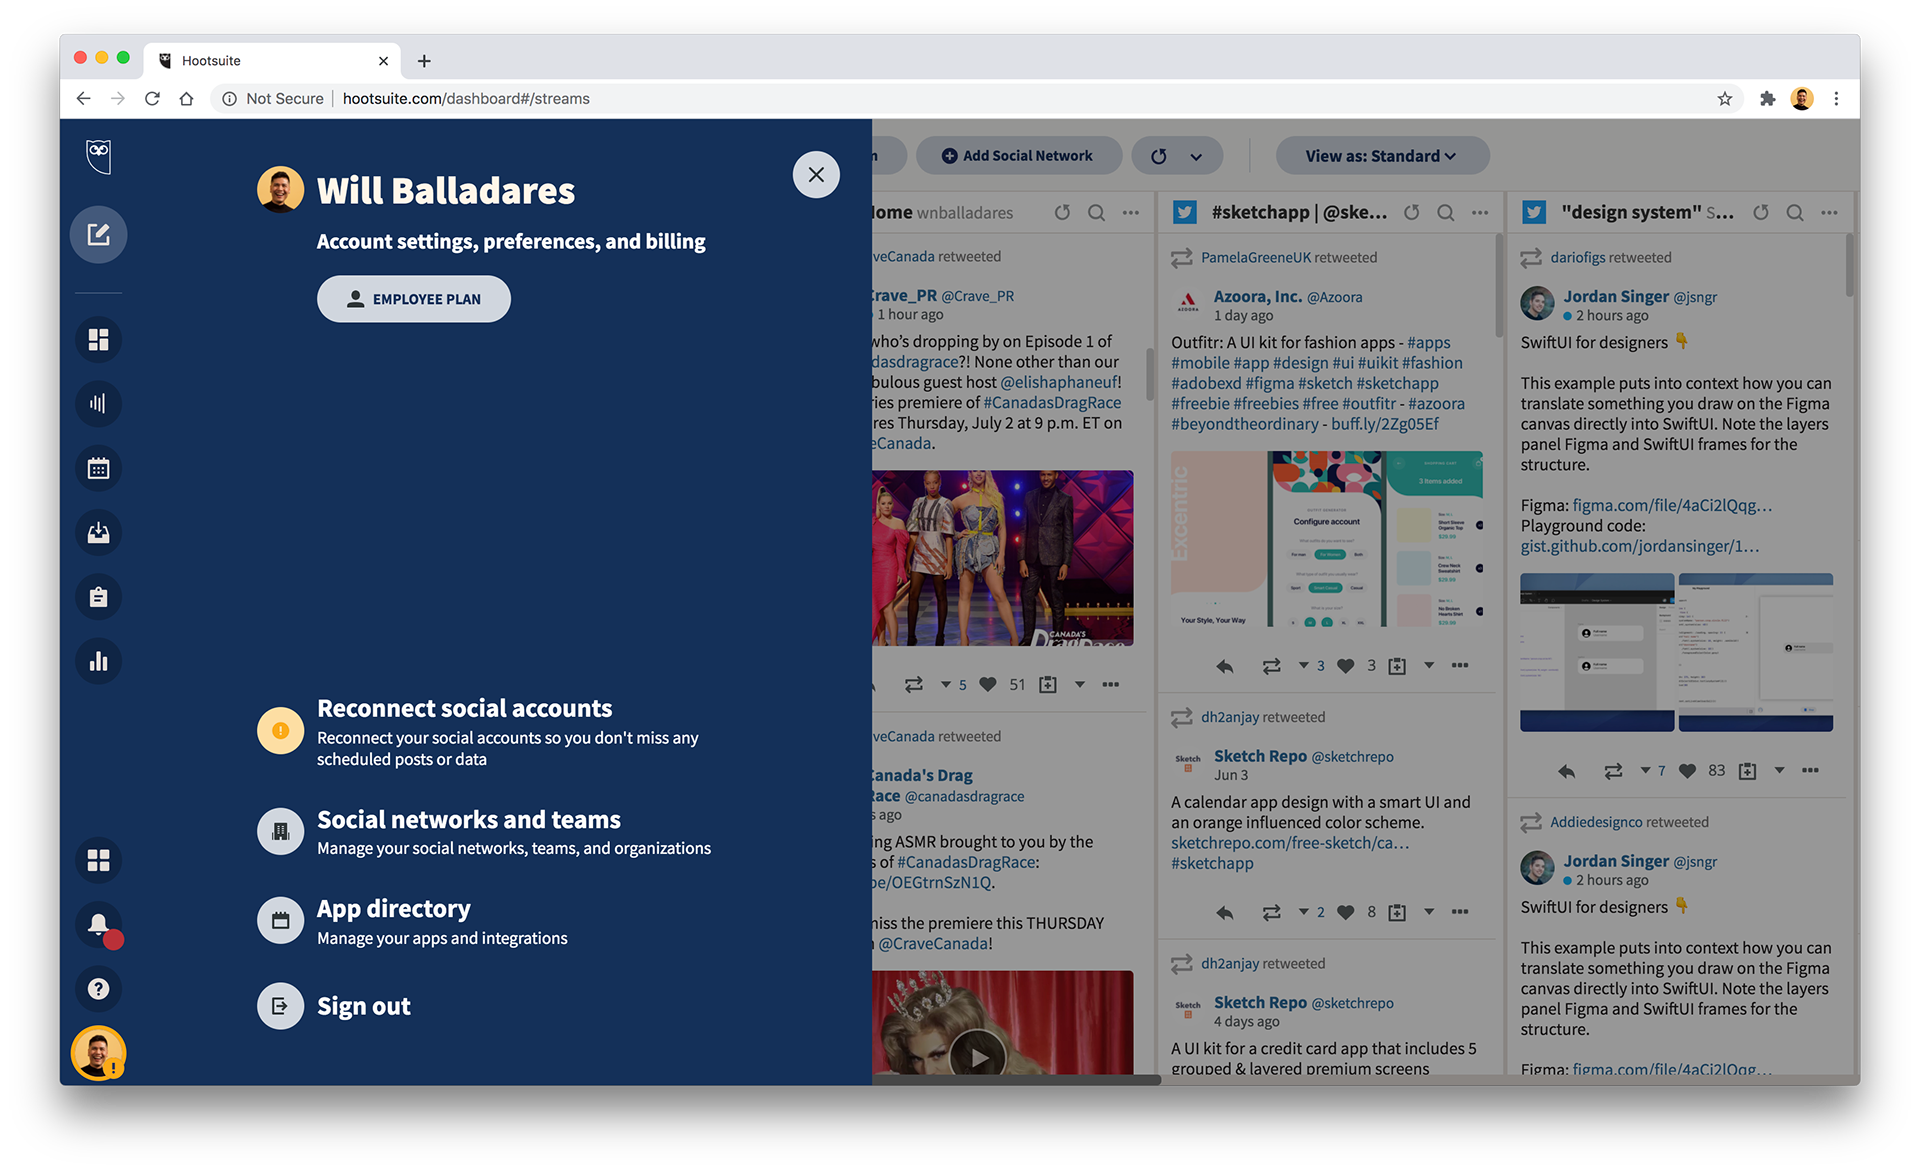1920x1171 pixels.
Task: Click the #sketchapp hashtag in Azoora tweet
Action: [1398, 384]
